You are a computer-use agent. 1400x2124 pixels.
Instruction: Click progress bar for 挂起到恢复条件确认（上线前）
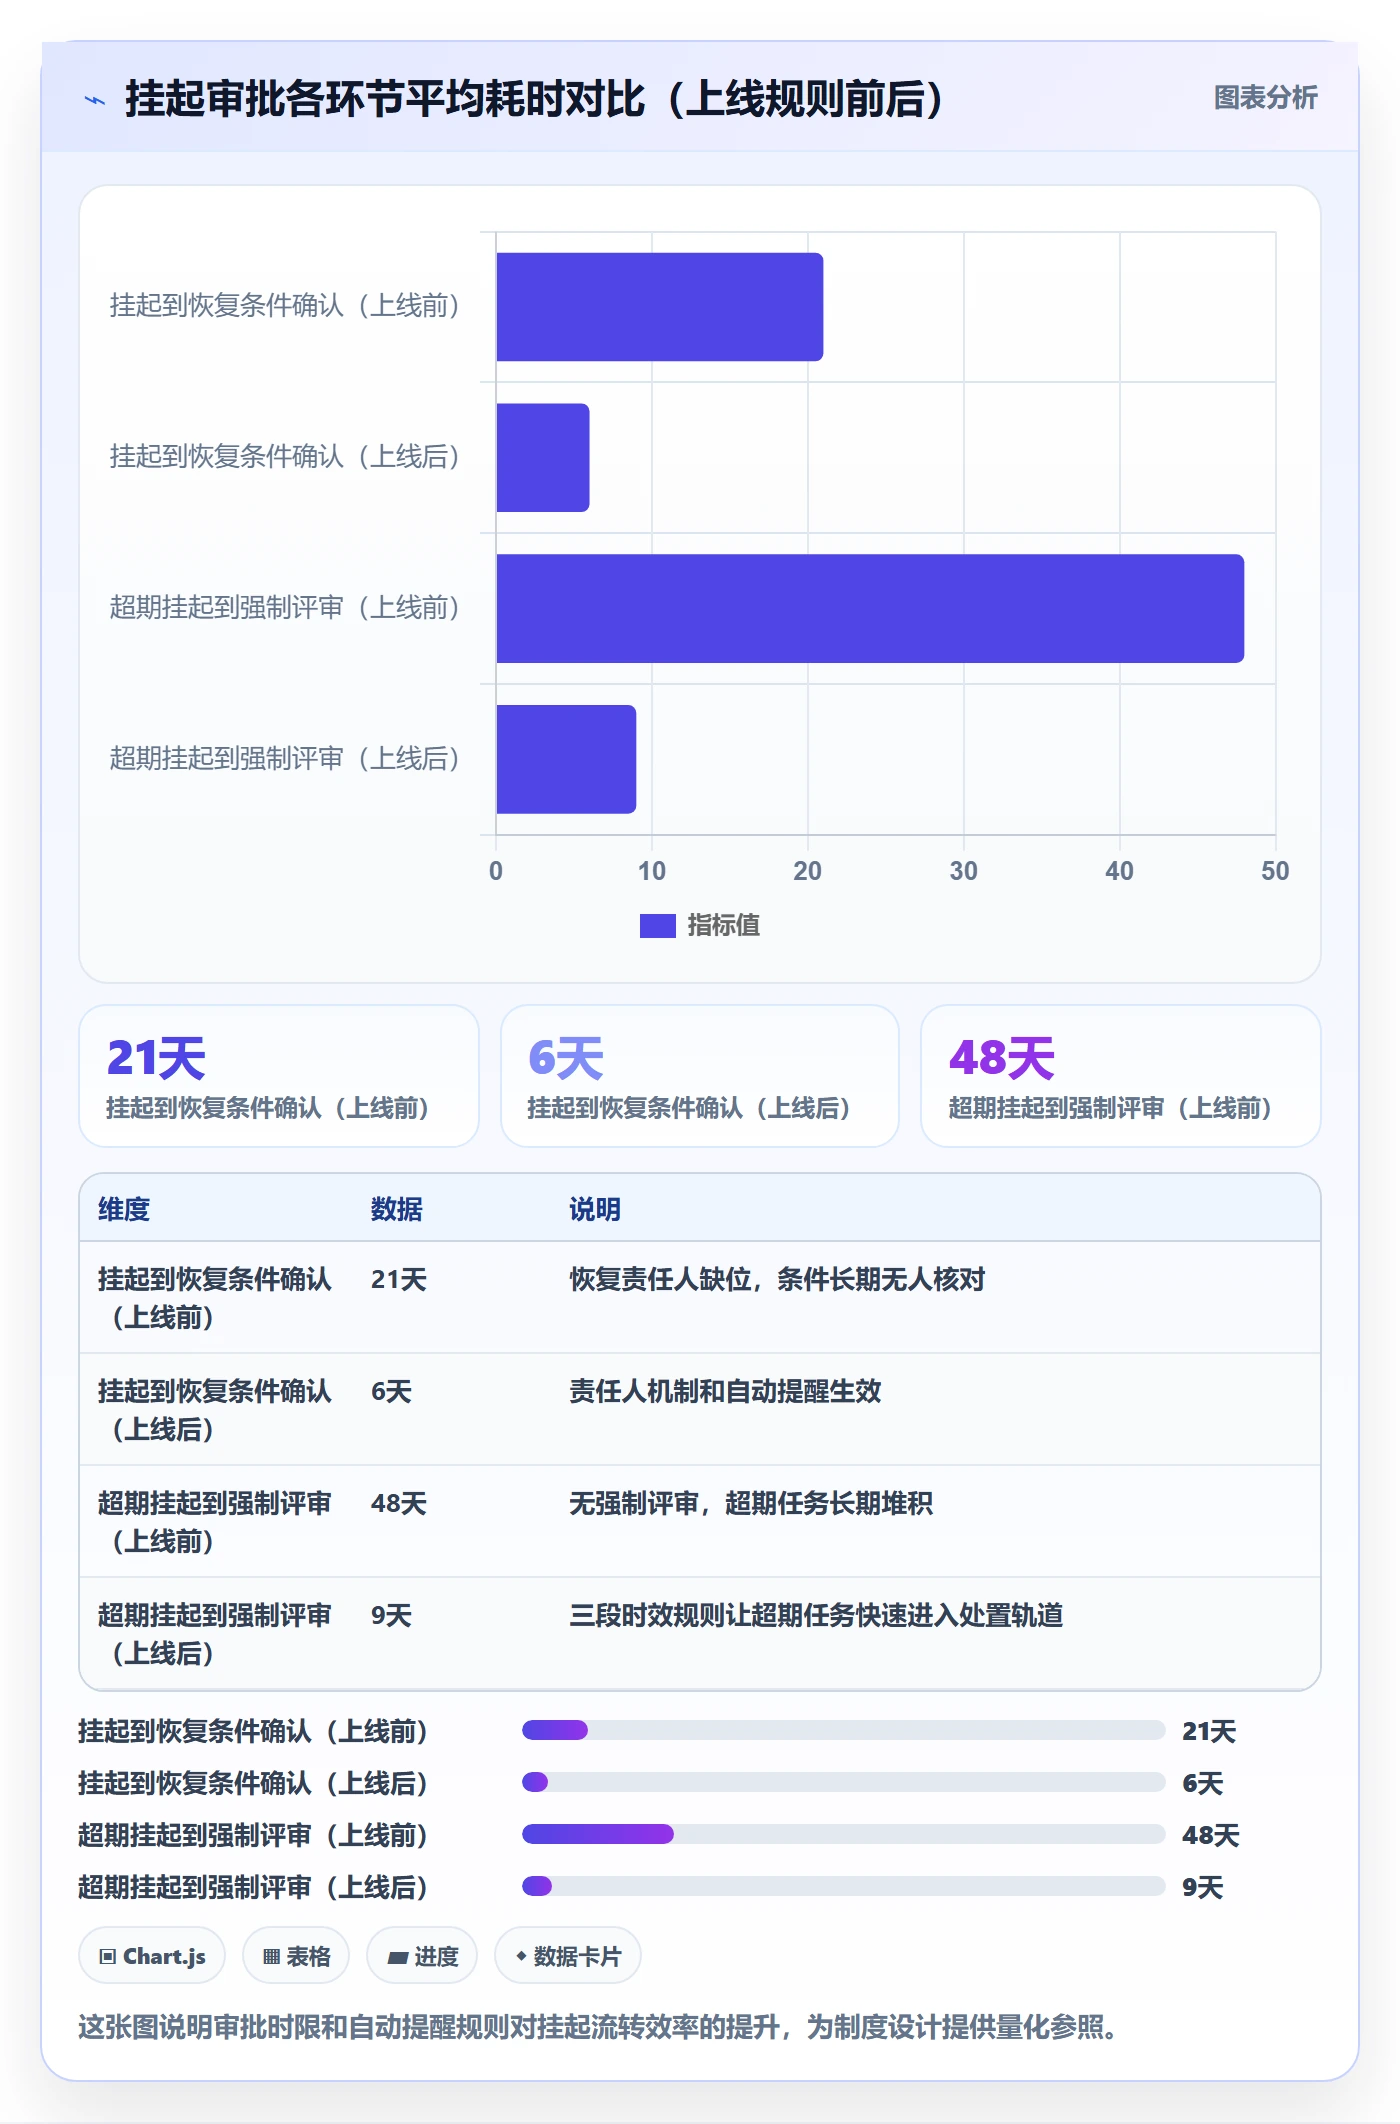coord(843,1730)
